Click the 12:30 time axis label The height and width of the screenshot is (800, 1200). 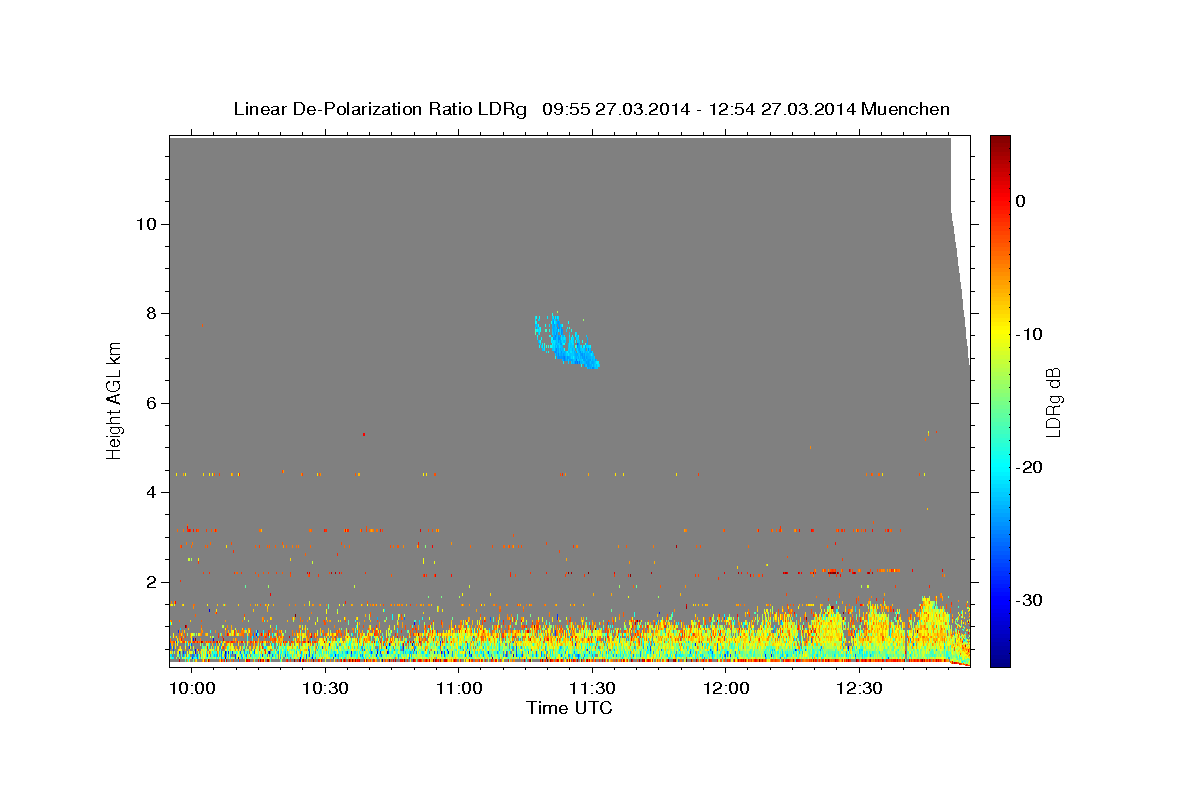point(859,689)
